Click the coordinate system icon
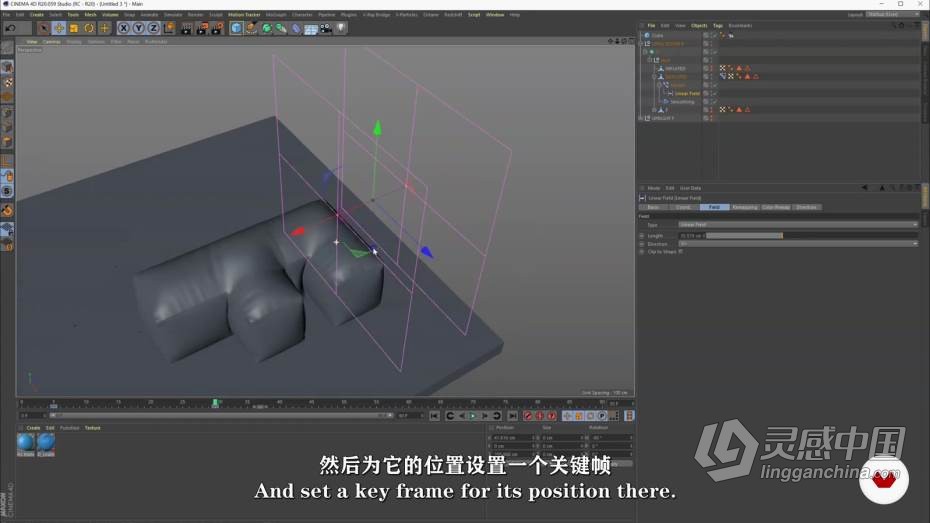This screenshot has width=930, height=523. coord(169,28)
